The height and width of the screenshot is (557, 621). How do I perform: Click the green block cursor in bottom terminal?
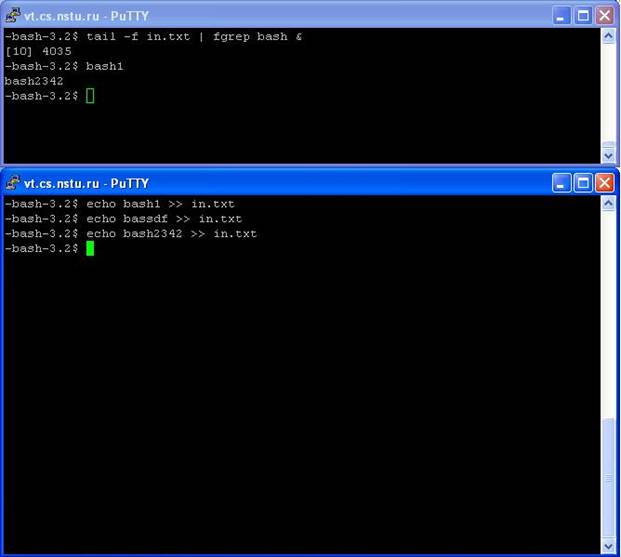(x=90, y=248)
